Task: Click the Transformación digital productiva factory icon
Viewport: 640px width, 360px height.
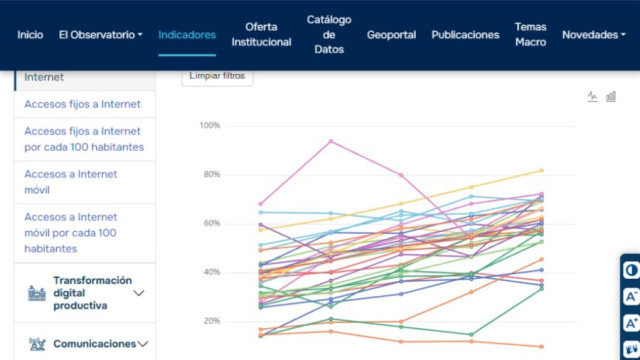Action: pyautogui.click(x=37, y=293)
